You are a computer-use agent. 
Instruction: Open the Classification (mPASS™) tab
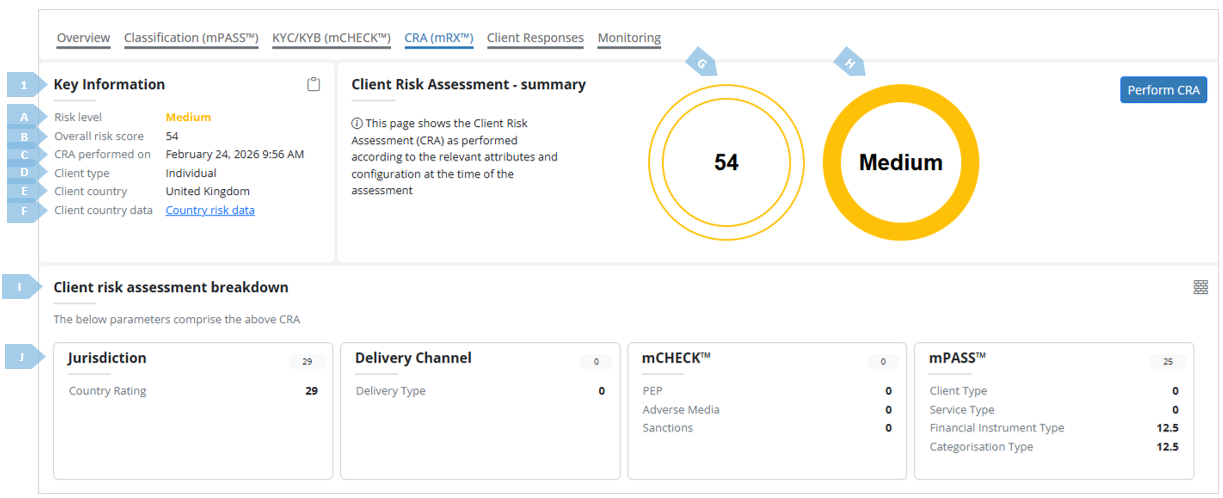click(191, 38)
